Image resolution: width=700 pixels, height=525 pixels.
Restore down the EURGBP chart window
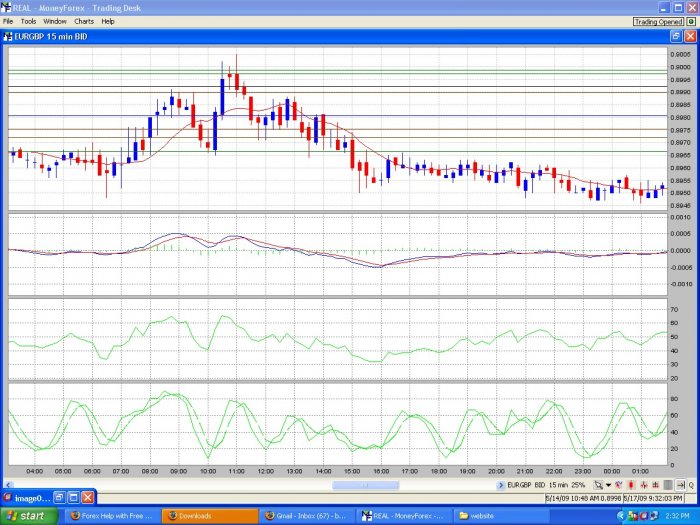point(676,37)
